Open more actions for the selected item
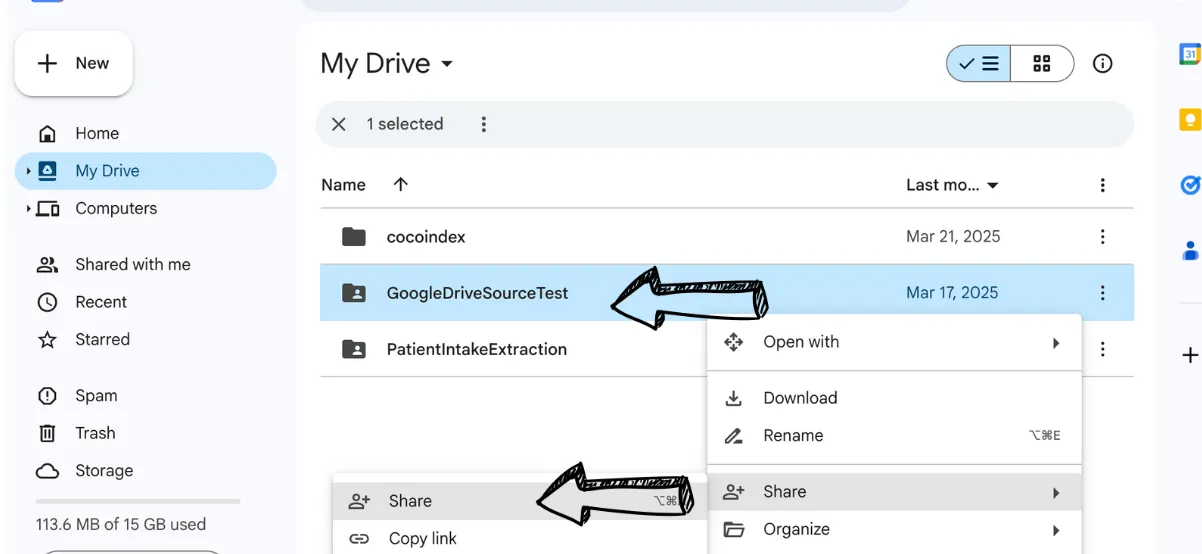 (x=483, y=124)
